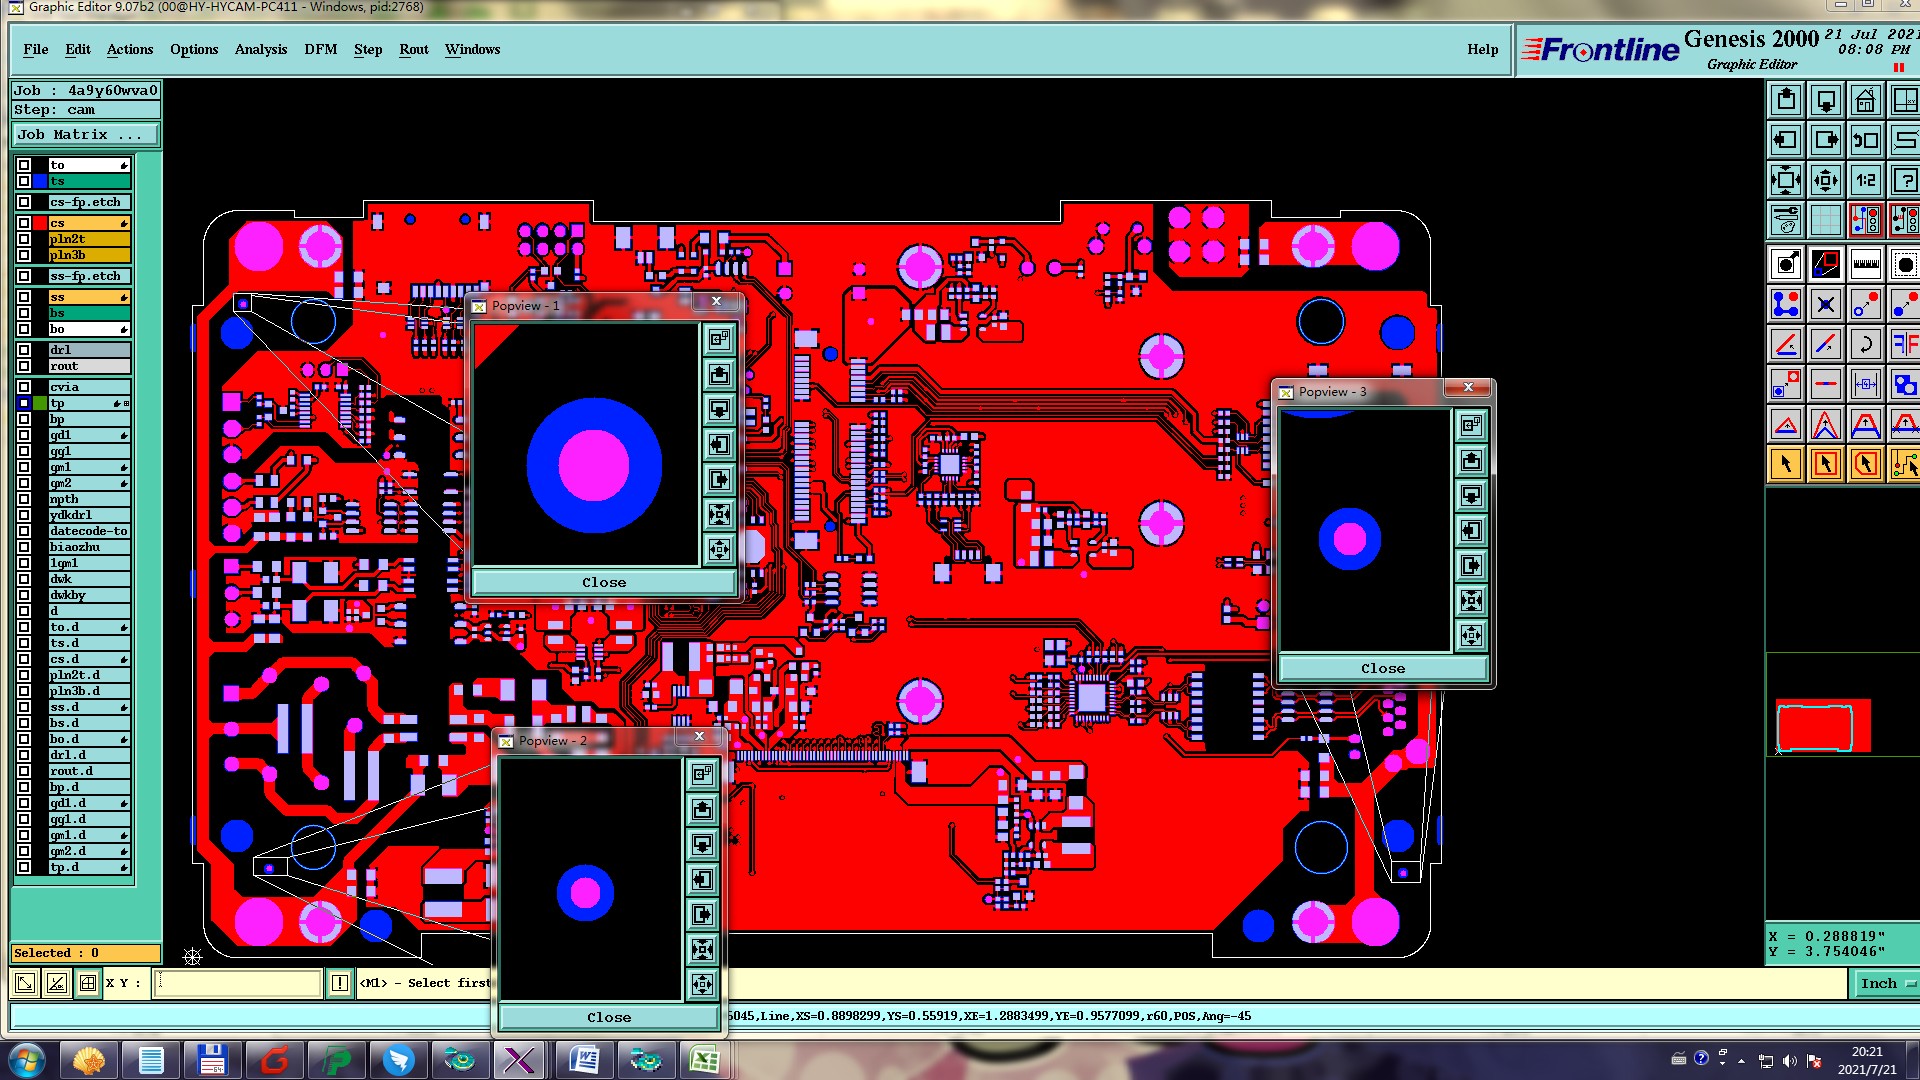Open the Inch units dropdown
Viewport: 1920px width, 1080px height.
pos(1885,983)
